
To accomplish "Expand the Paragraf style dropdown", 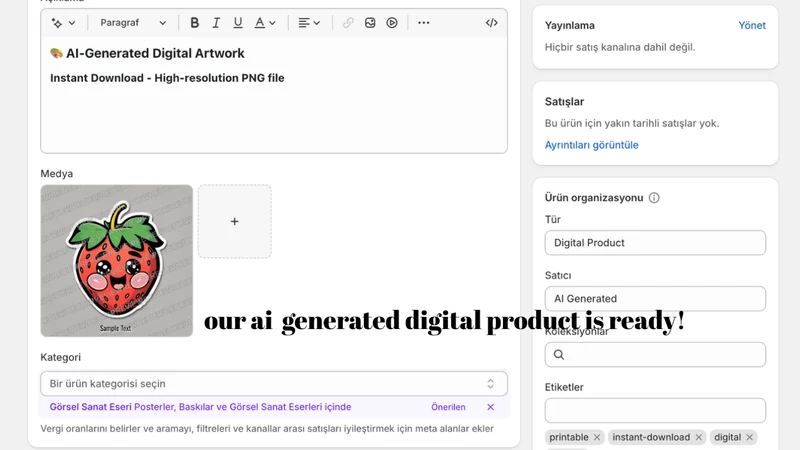I will click(133, 23).
